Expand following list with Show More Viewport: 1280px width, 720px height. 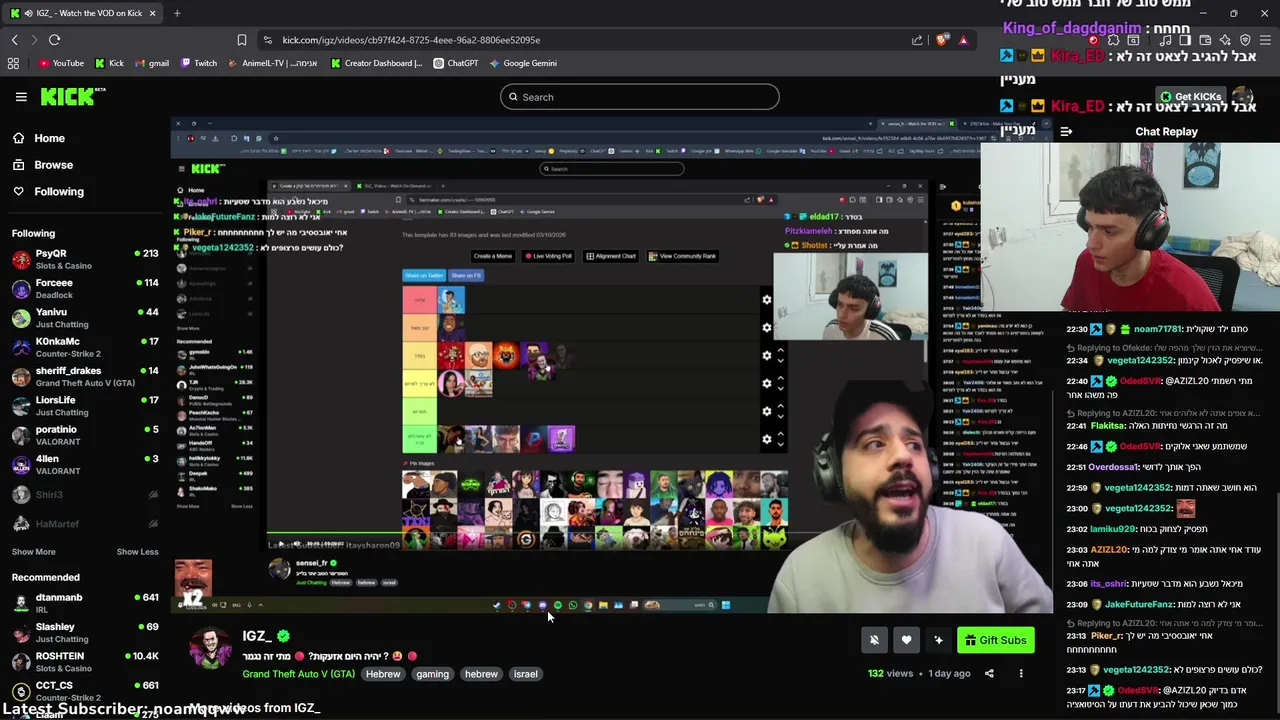[x=33, y=552]
